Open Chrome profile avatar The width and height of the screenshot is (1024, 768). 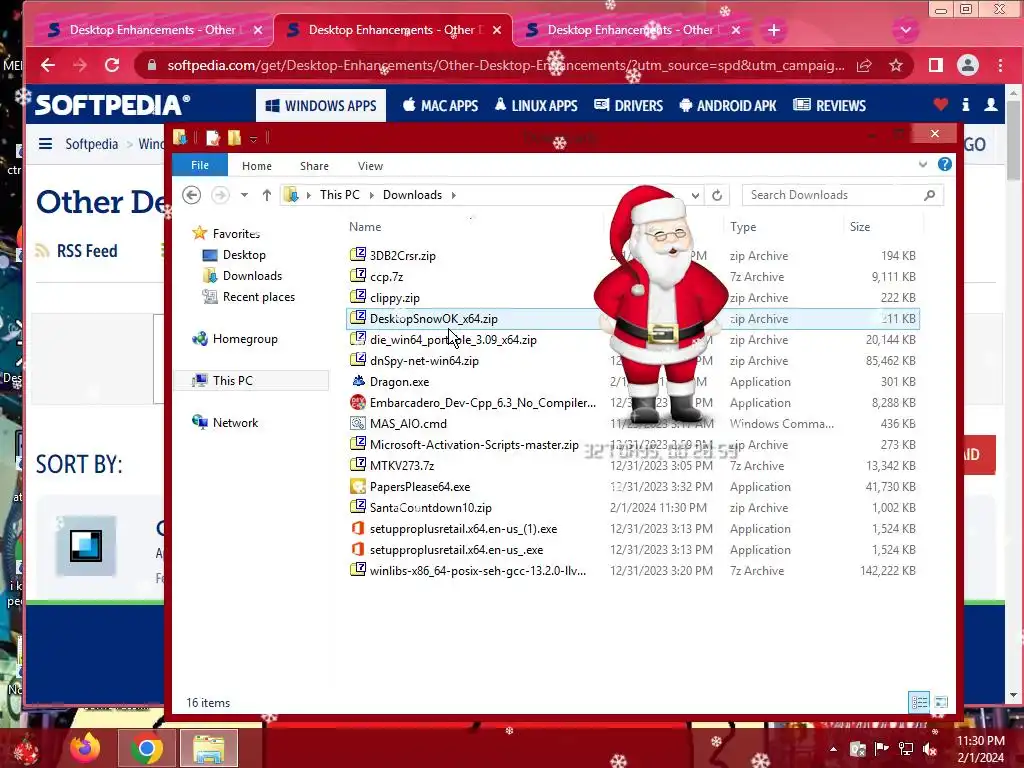pyautogui.click(x=968, y=65)
